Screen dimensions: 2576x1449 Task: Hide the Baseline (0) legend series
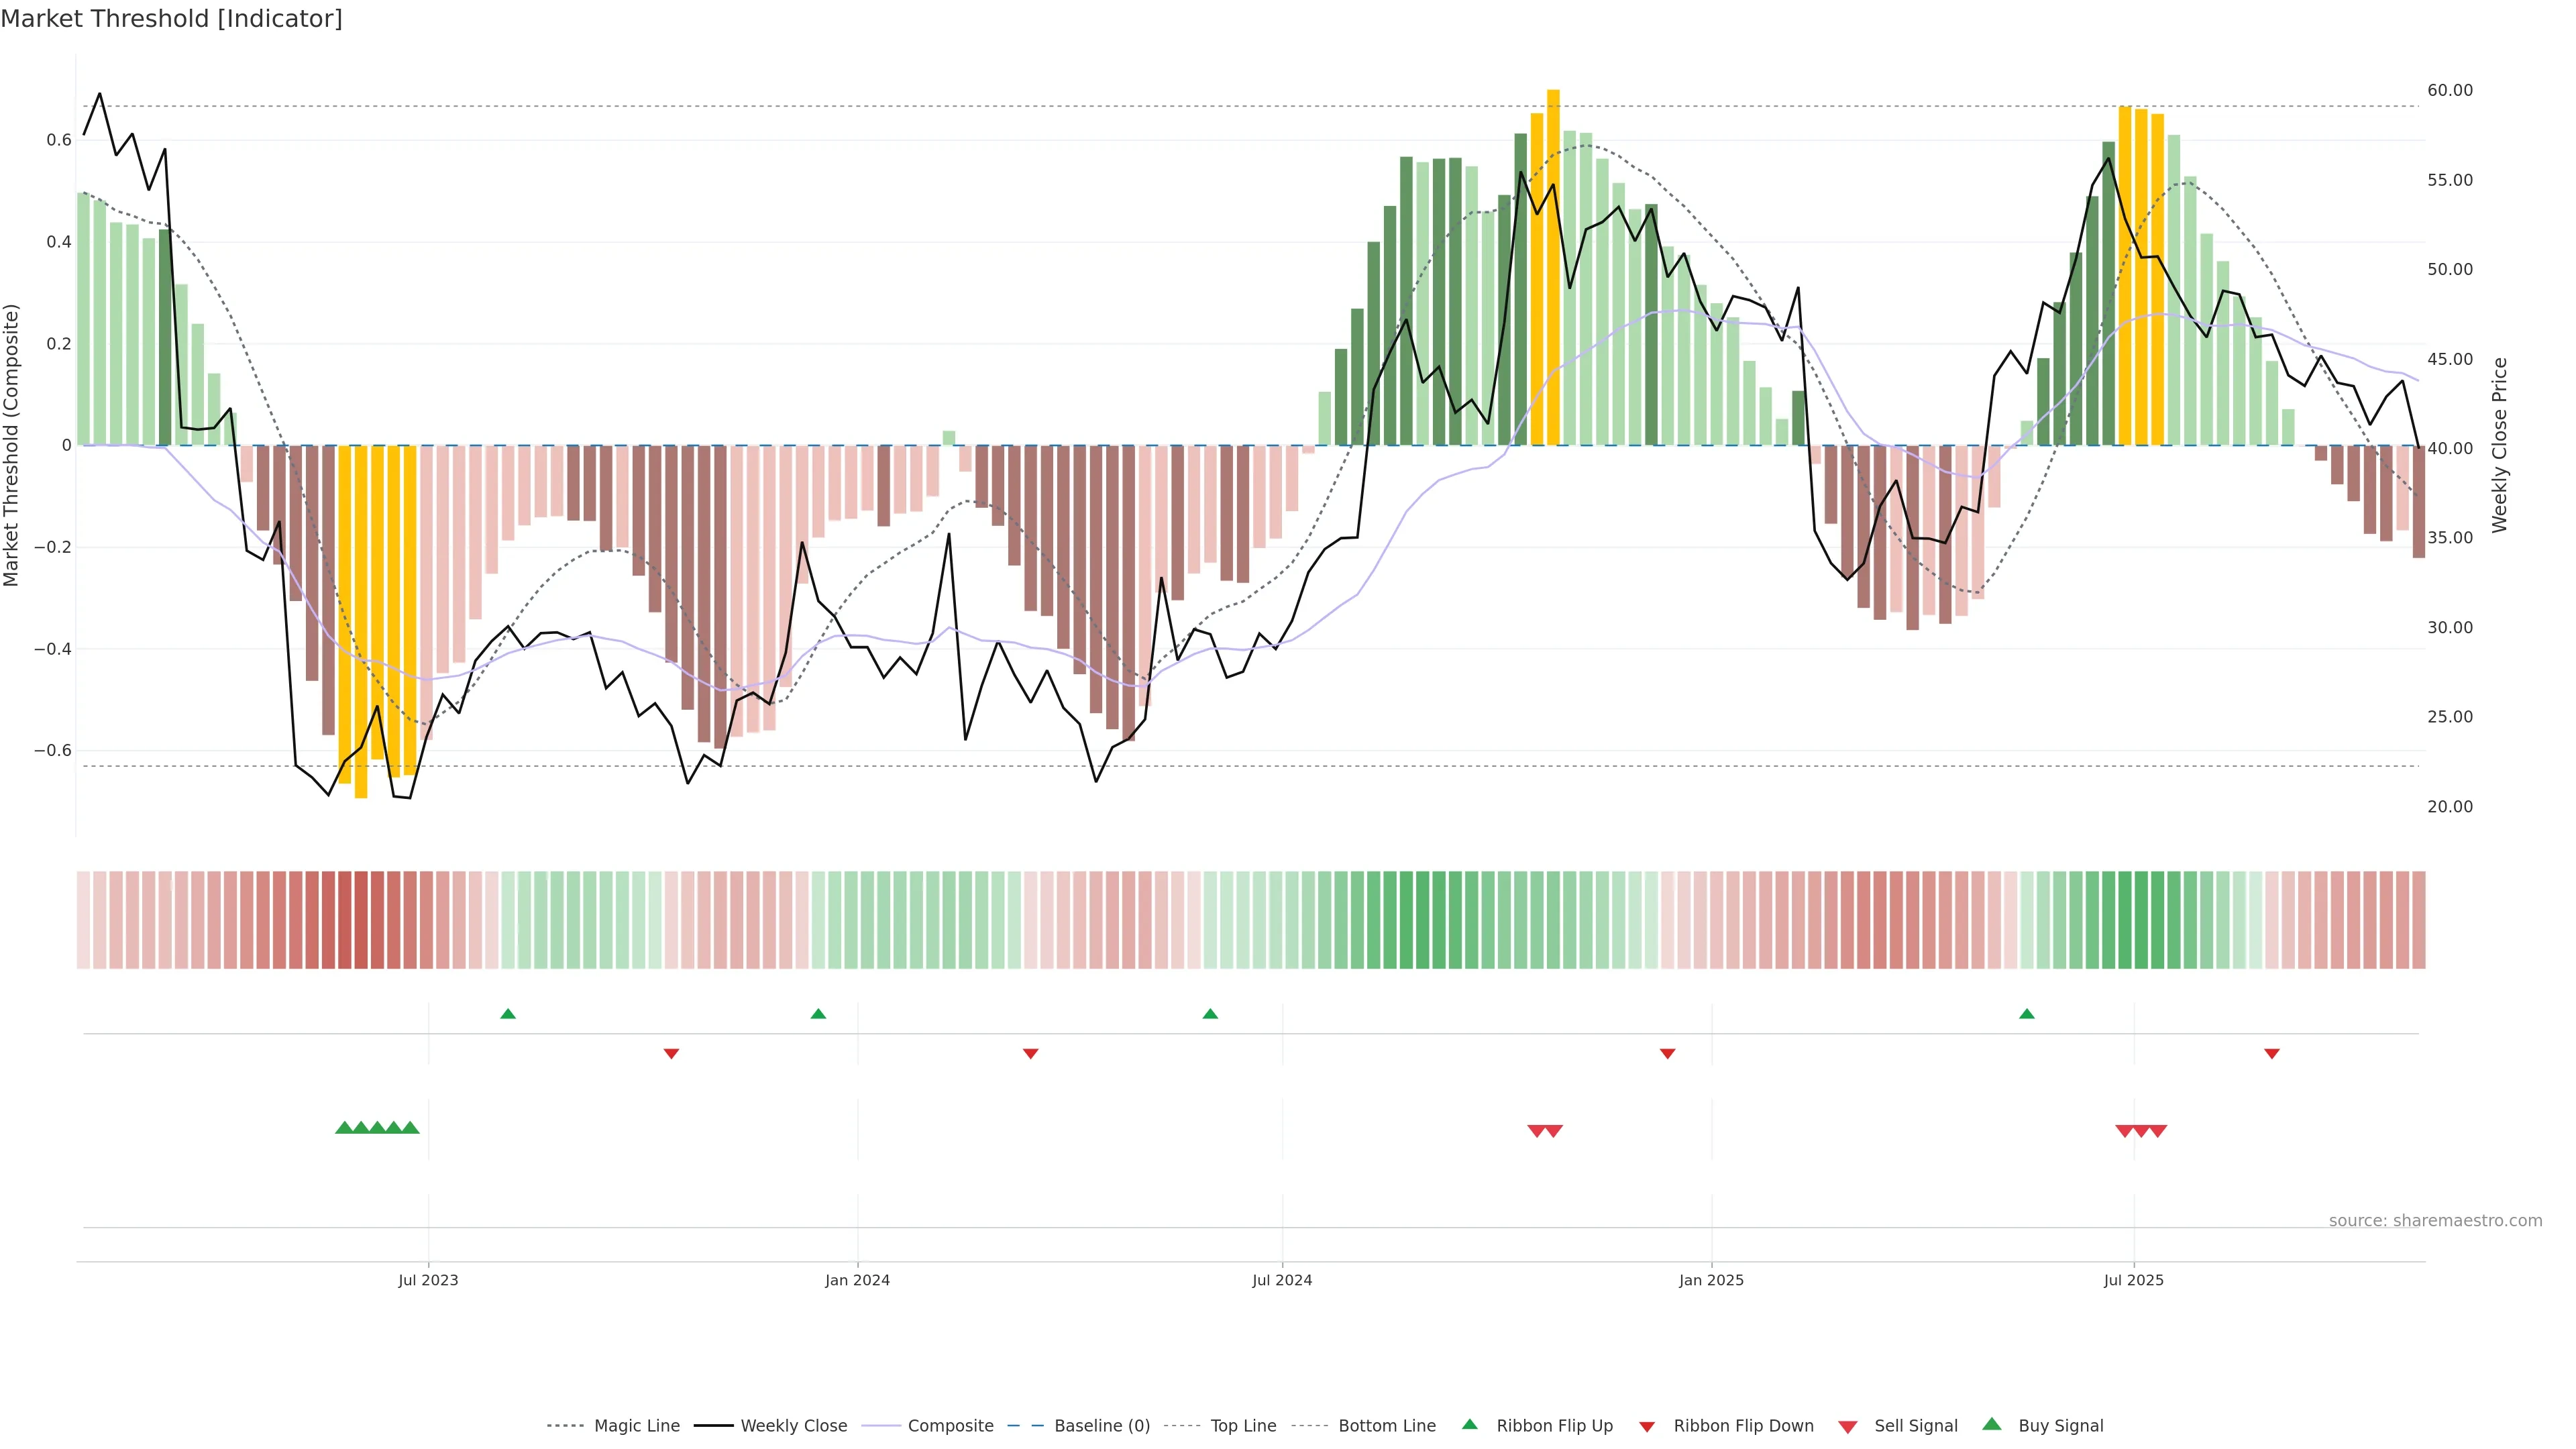tap(1101, 1426)
